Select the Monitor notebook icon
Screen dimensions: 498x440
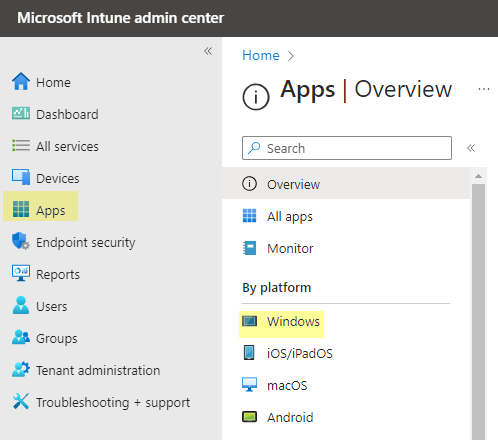click(249, 248)
